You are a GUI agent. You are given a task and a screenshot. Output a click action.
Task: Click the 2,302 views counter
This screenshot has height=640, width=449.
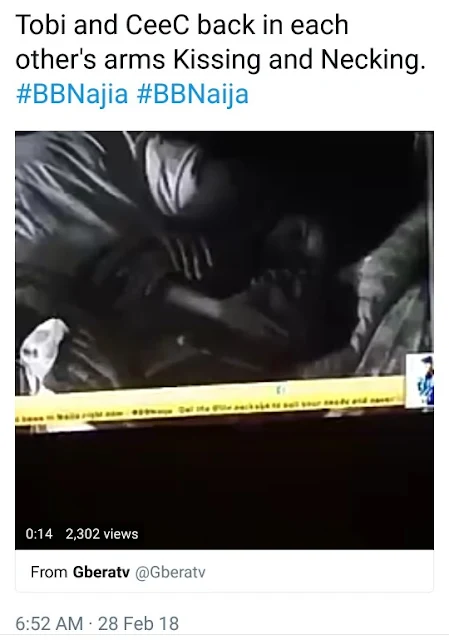point(102,533)
